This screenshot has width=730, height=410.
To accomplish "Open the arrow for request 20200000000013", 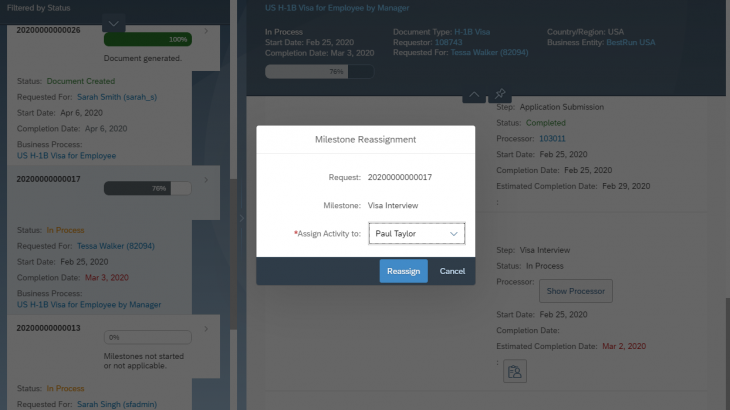I will coord(206,329).
